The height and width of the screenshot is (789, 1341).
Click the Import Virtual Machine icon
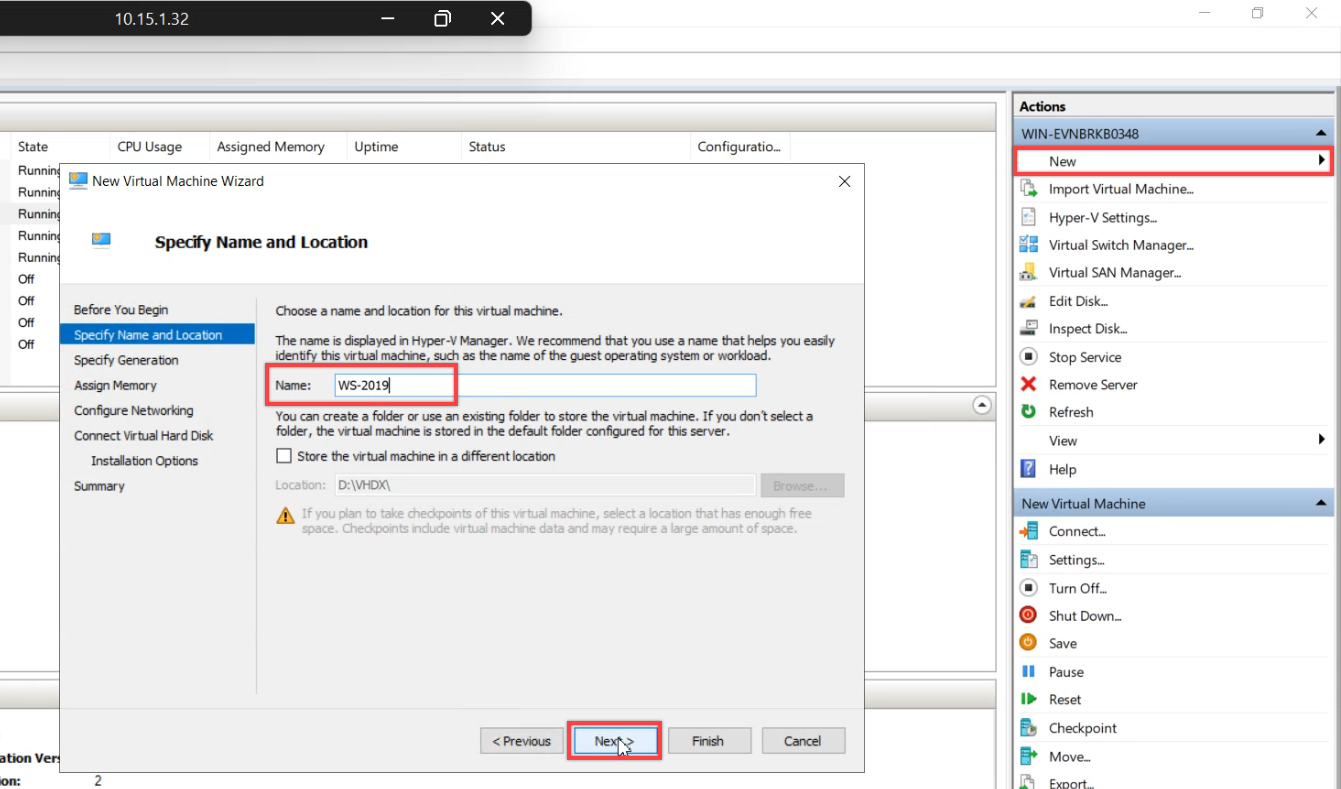[1028, 189]
